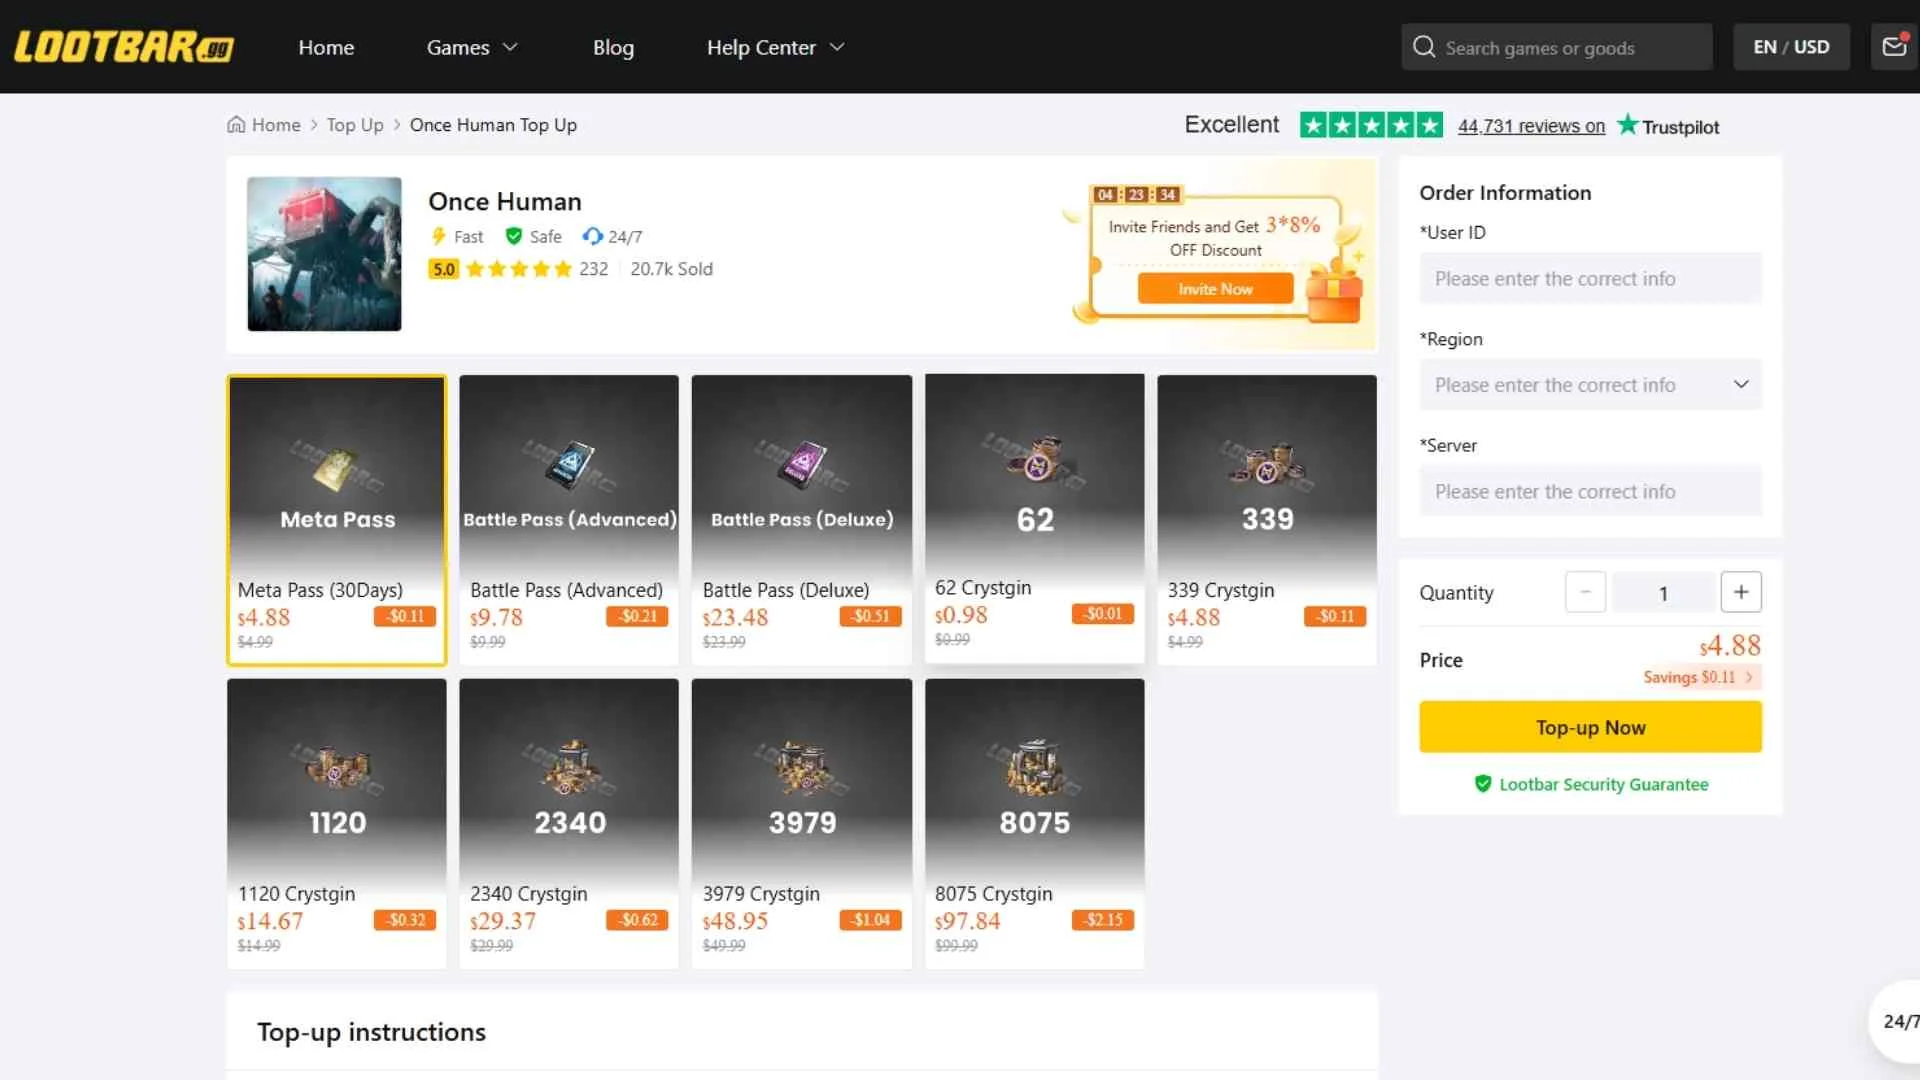The height and width of the screenshot is (1080, 1920).
Task: Click the $14.67 price on 1120 Crystgin
Action: pos(270,921)
